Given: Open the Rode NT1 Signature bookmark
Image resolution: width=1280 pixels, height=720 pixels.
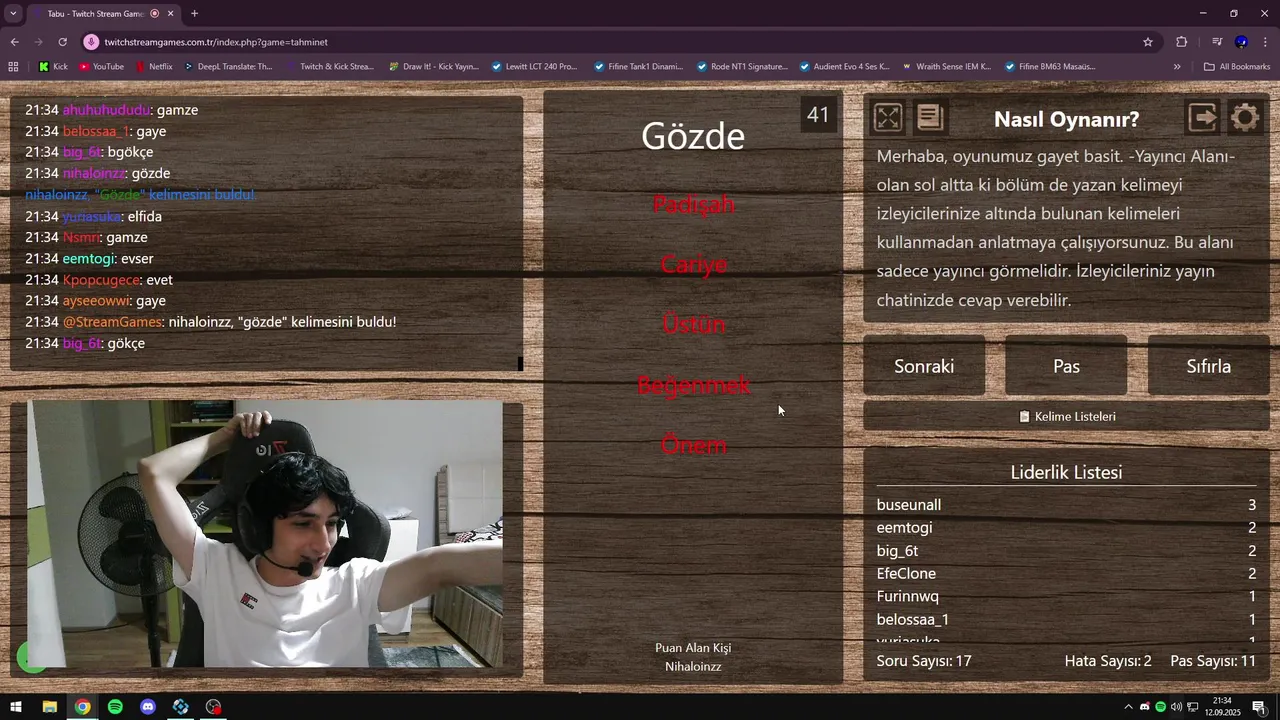Looking at the screenshot, I should [x=741, y=67].
